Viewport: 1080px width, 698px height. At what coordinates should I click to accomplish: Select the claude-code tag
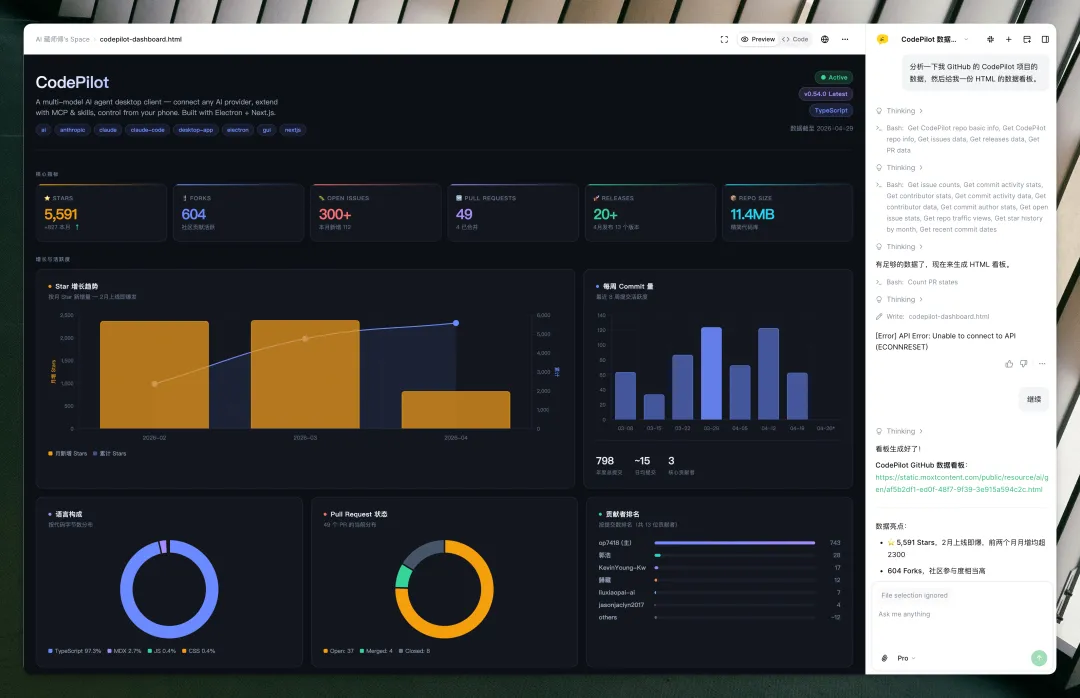point(147,130)
